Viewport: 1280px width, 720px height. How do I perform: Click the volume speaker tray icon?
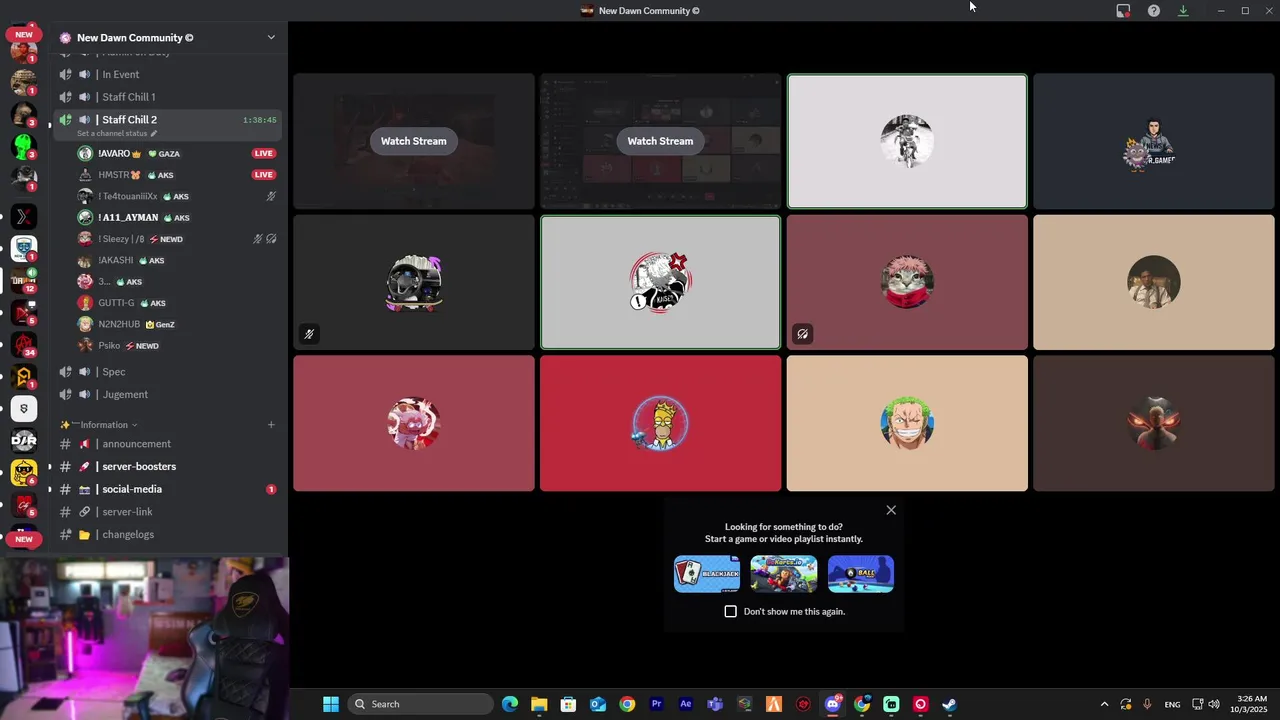[x=1214, y=704]
